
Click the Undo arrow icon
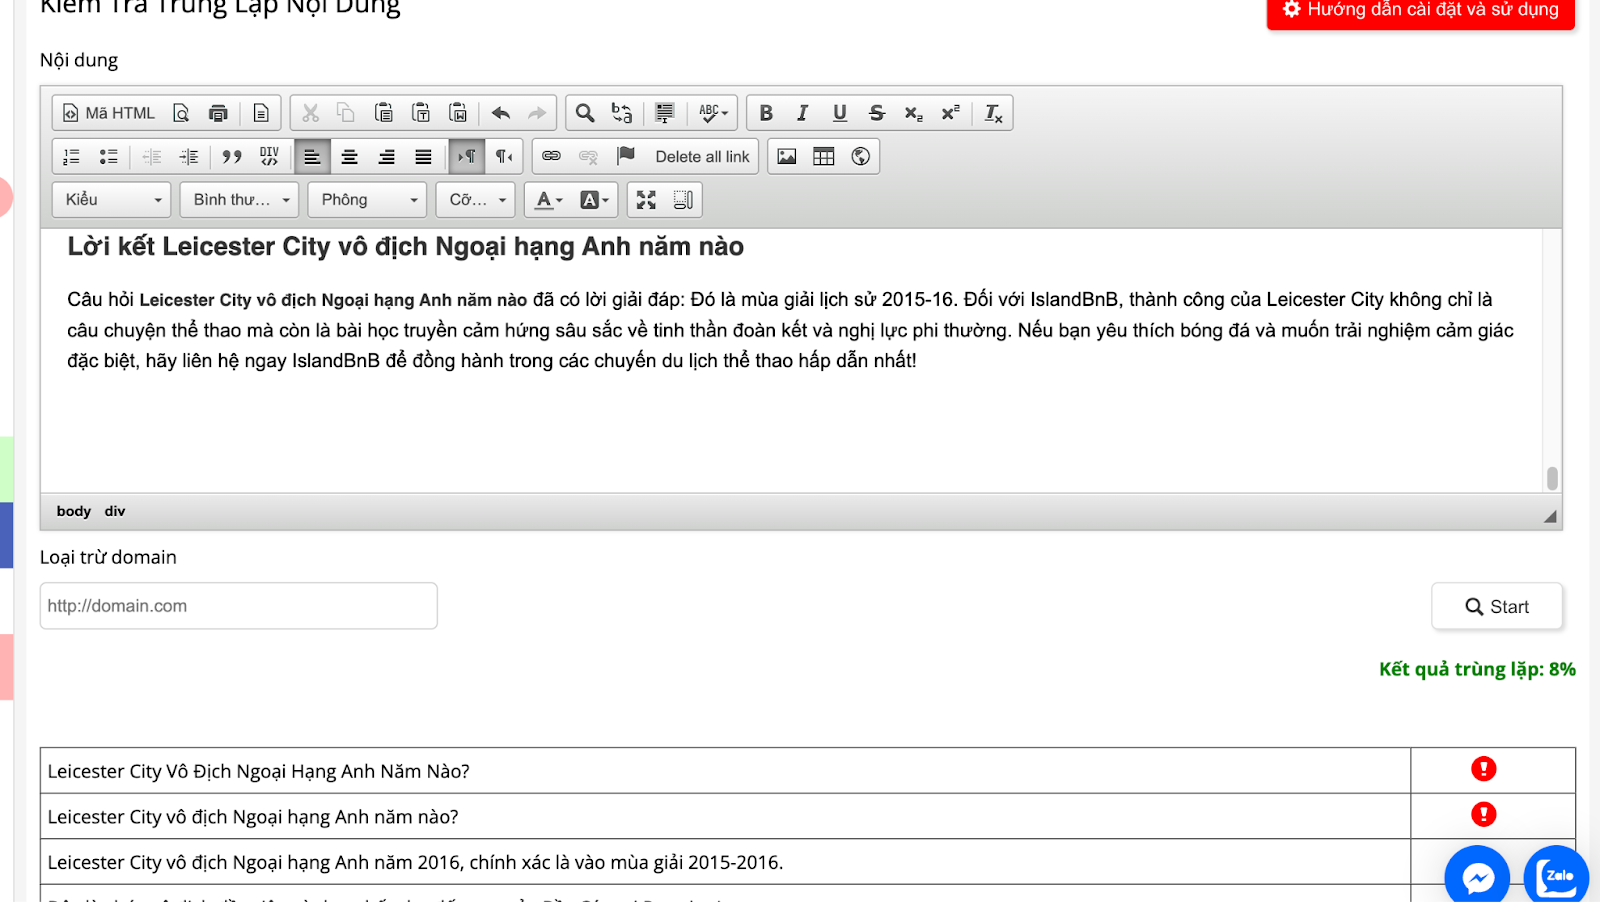click(x=501, y=113)
